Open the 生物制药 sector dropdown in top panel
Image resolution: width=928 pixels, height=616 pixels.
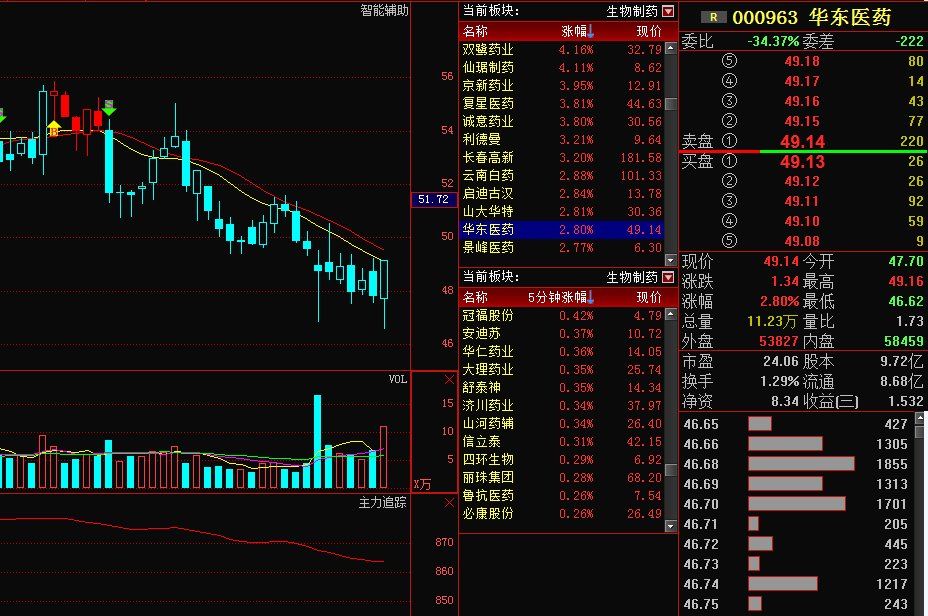pos(668,11)
